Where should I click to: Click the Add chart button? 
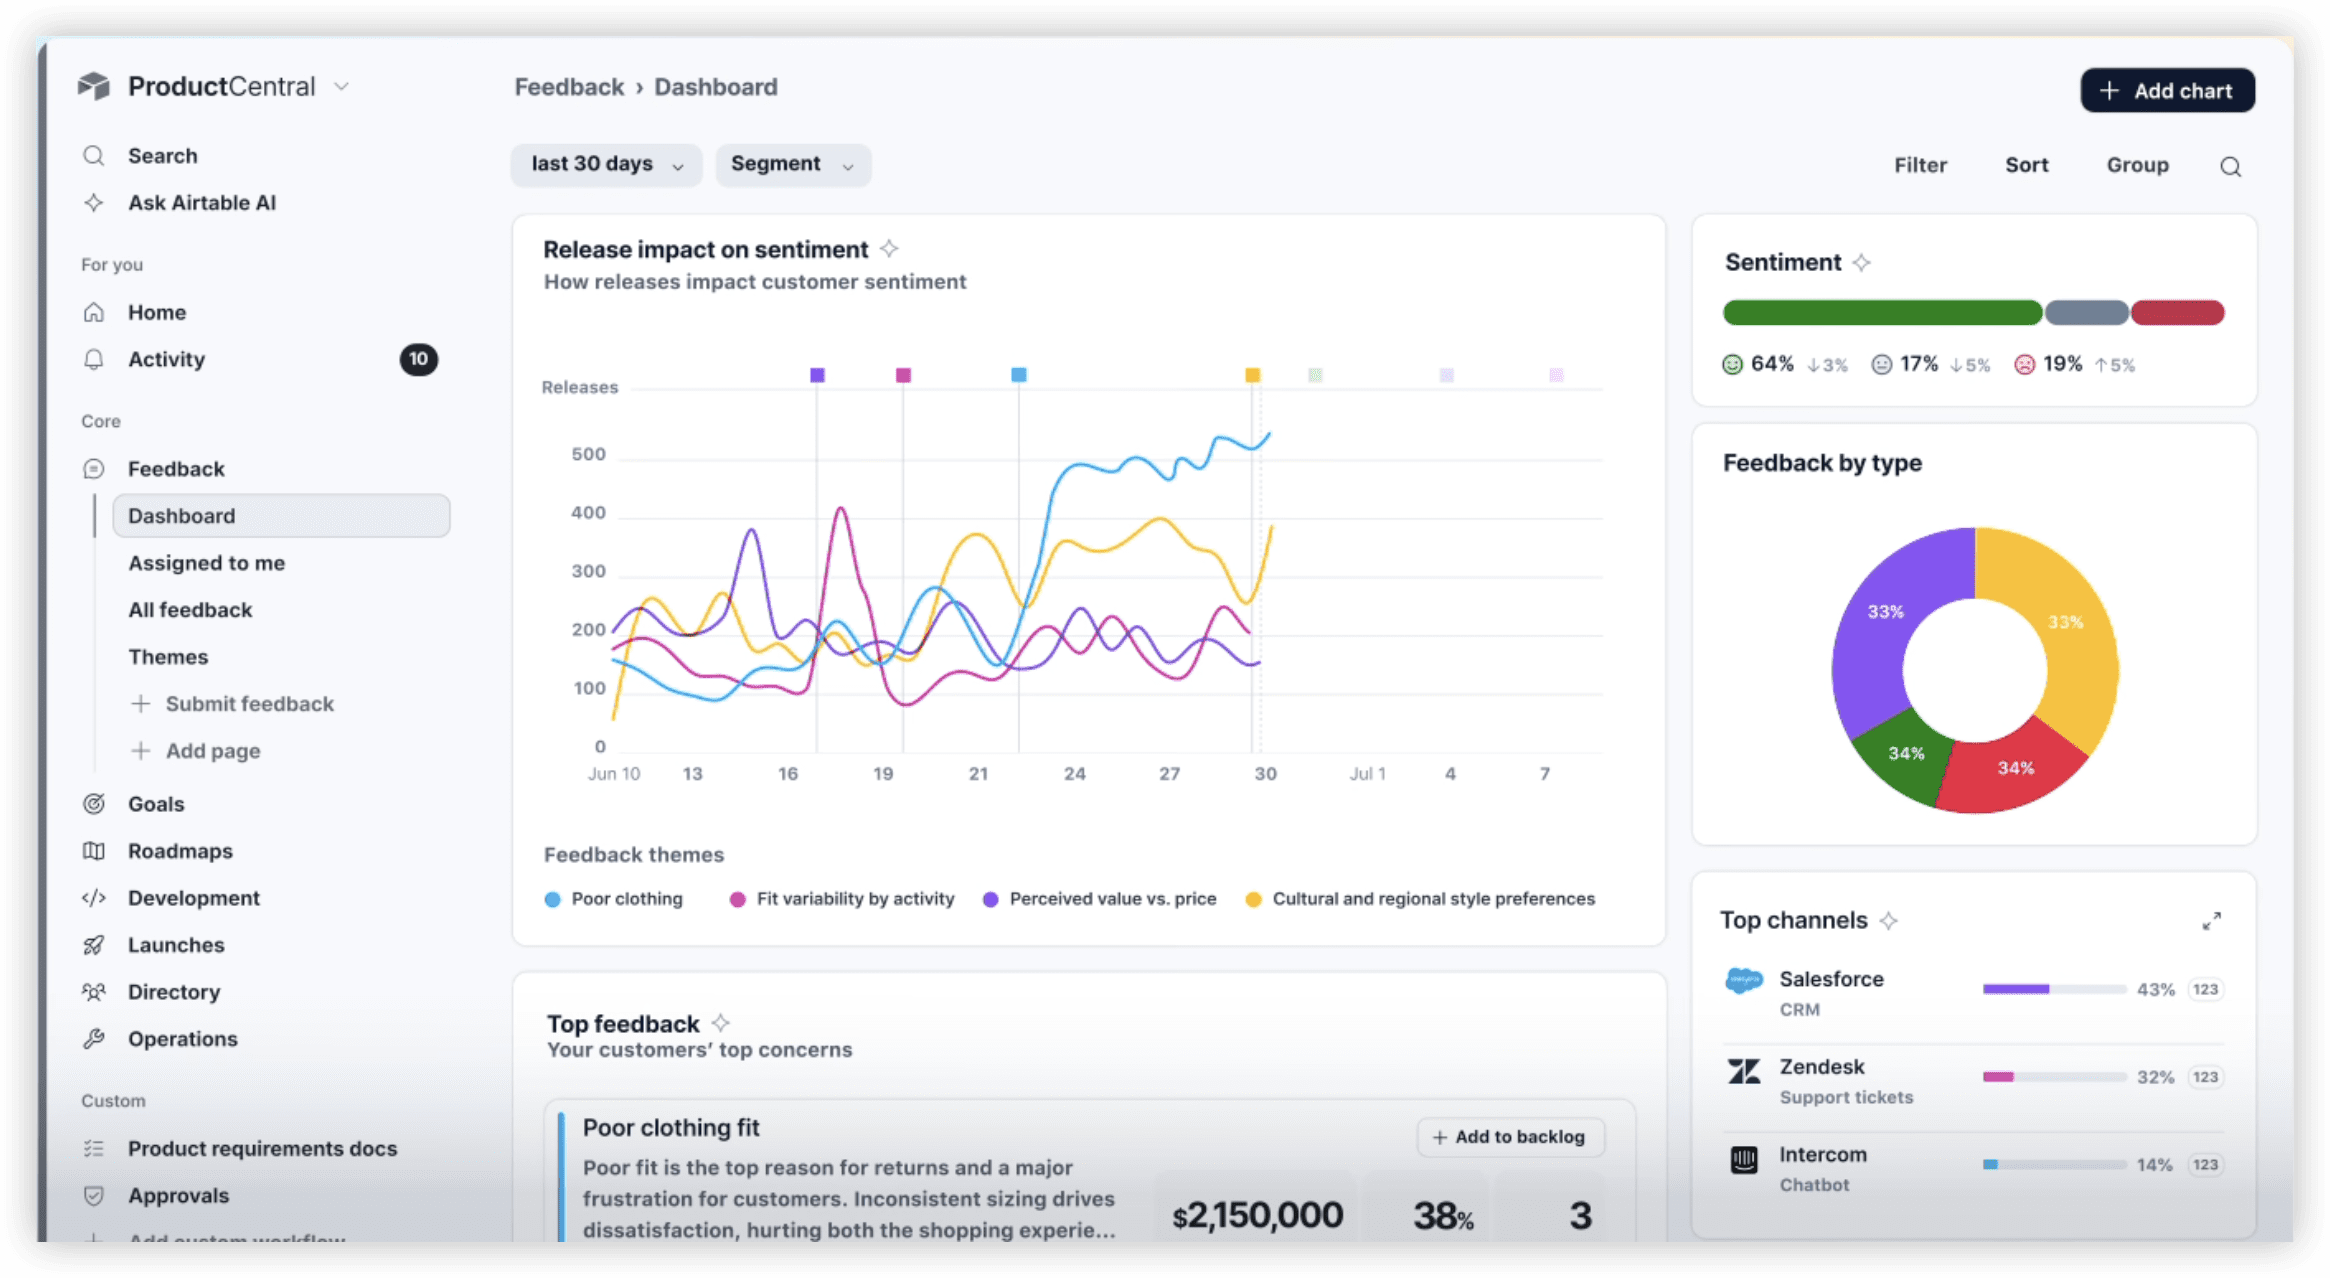pos(2167,91)
